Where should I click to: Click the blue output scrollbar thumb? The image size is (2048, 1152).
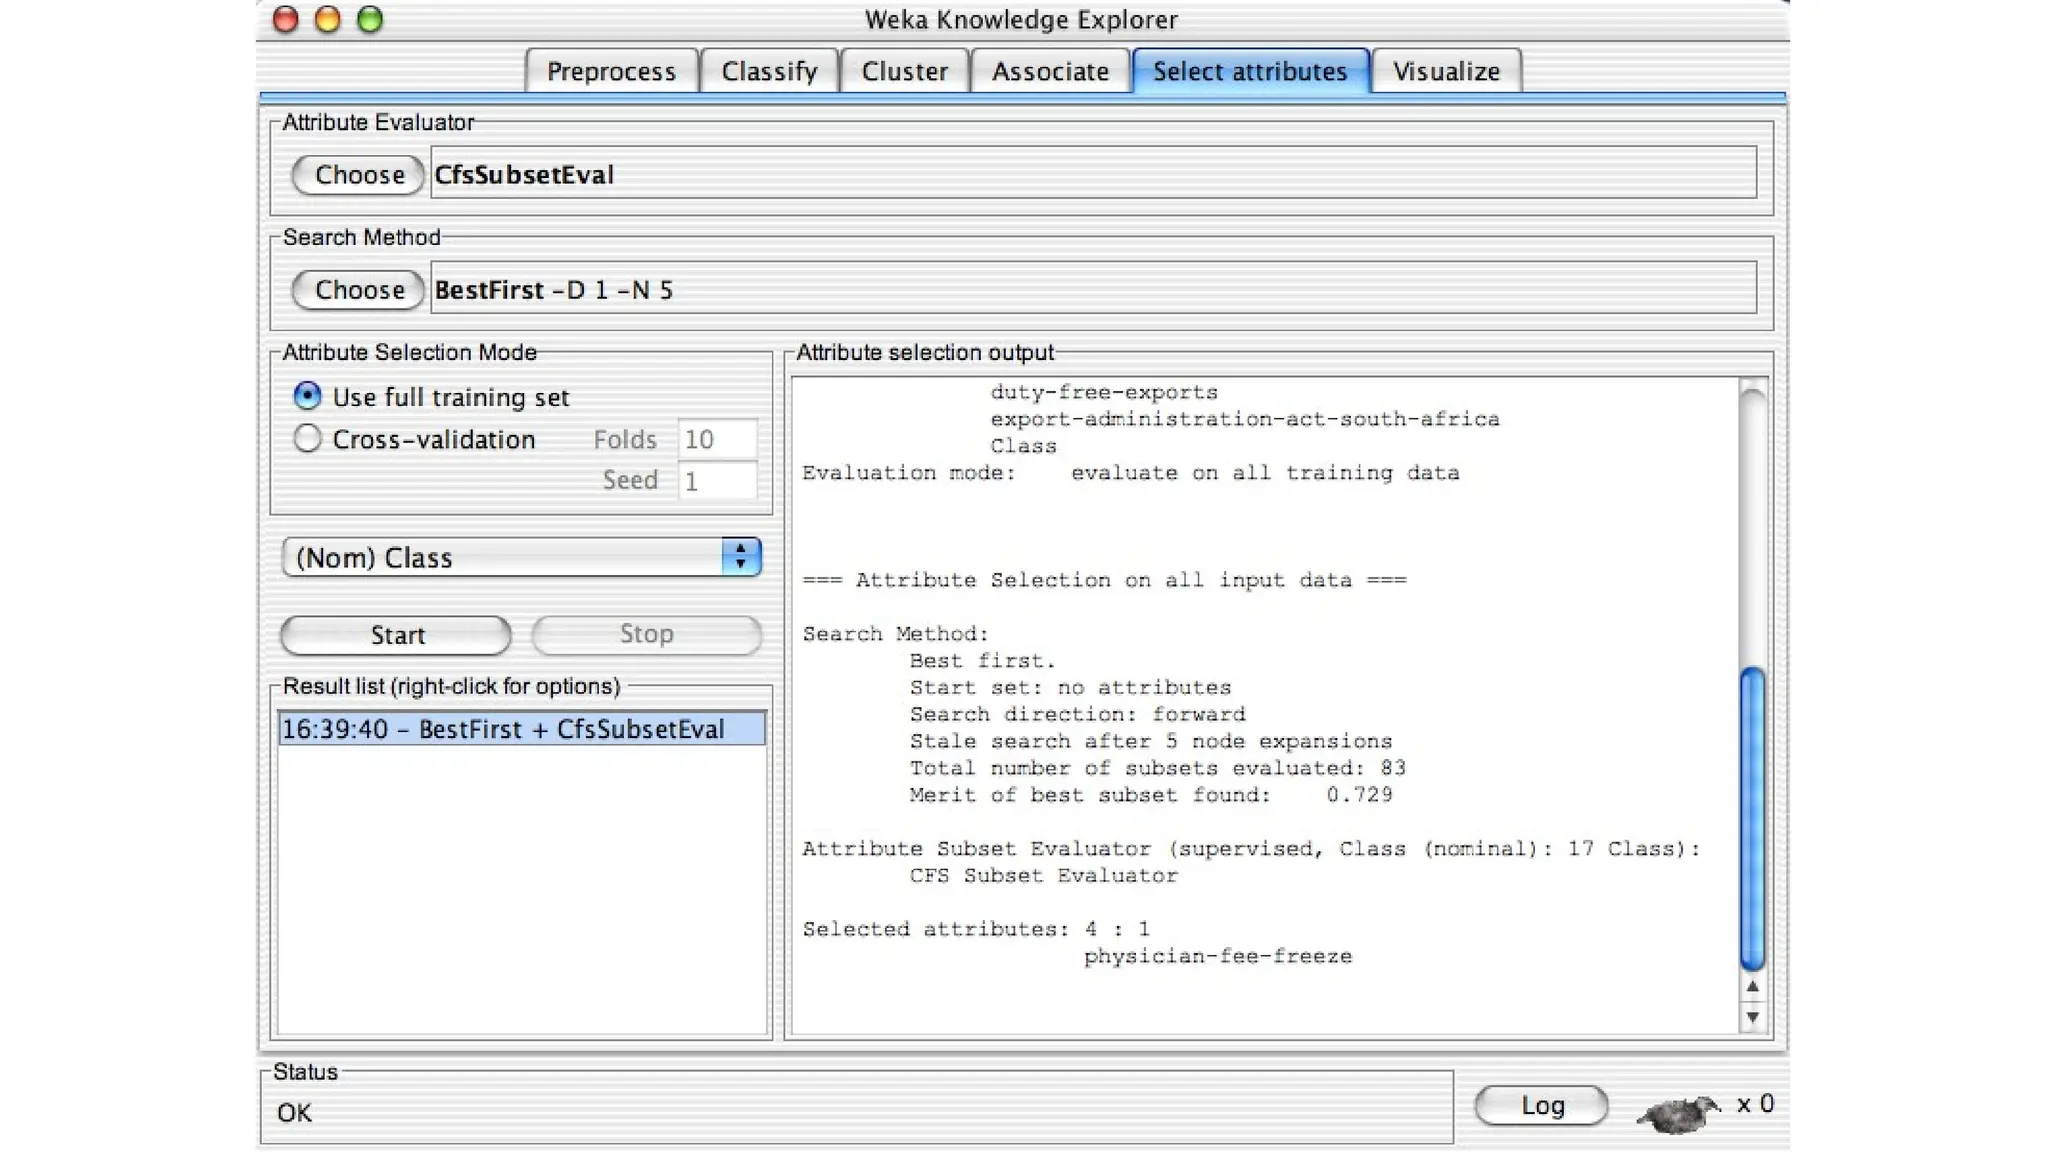click(x=1752, y=818)
